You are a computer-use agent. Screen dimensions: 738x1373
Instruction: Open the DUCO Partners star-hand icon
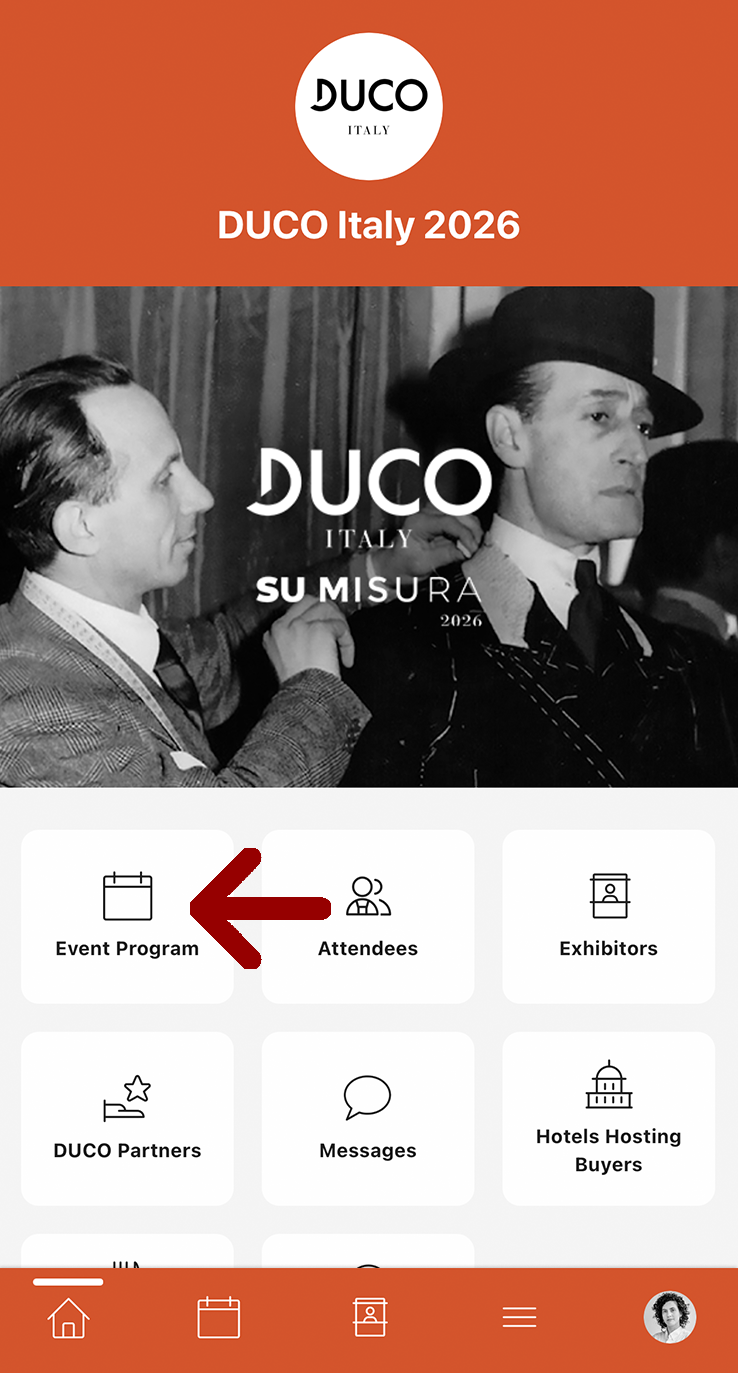(x=127, y=1098)
